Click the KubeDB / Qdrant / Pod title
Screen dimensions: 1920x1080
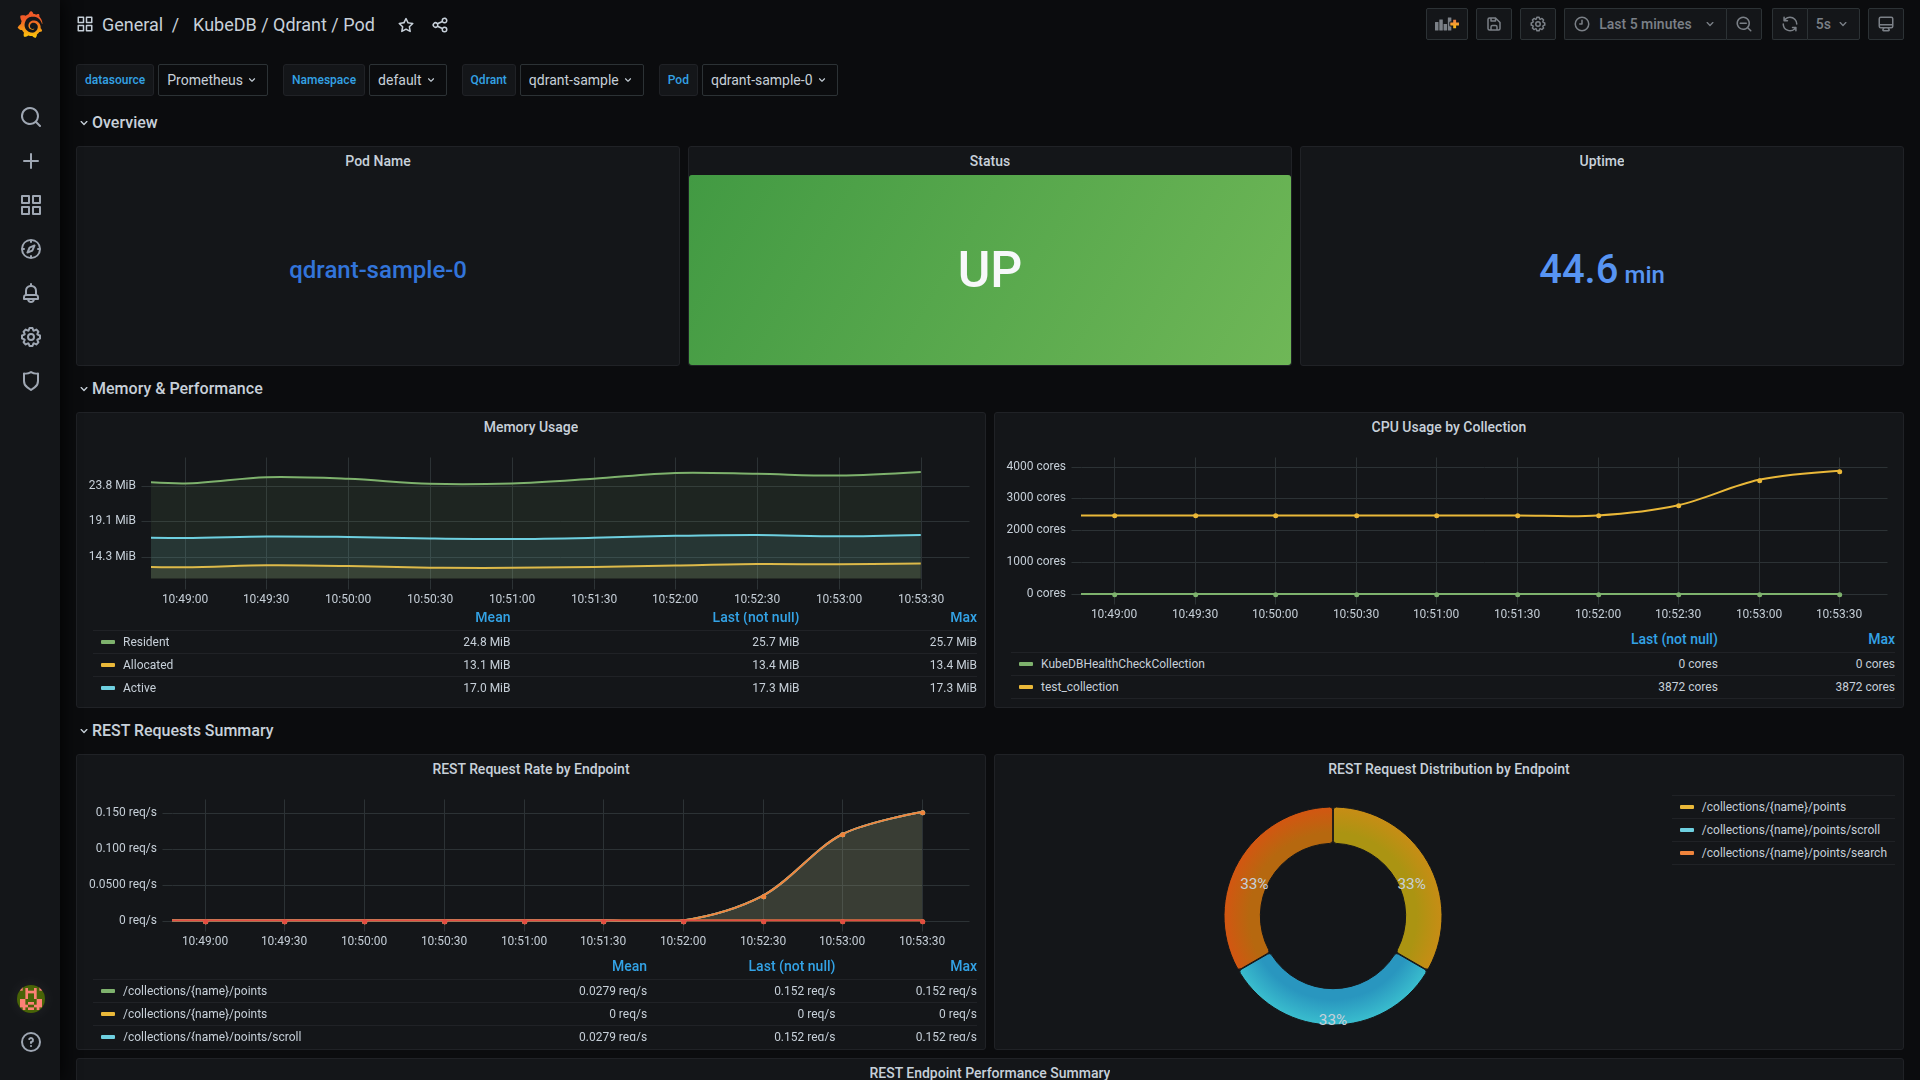283,25
